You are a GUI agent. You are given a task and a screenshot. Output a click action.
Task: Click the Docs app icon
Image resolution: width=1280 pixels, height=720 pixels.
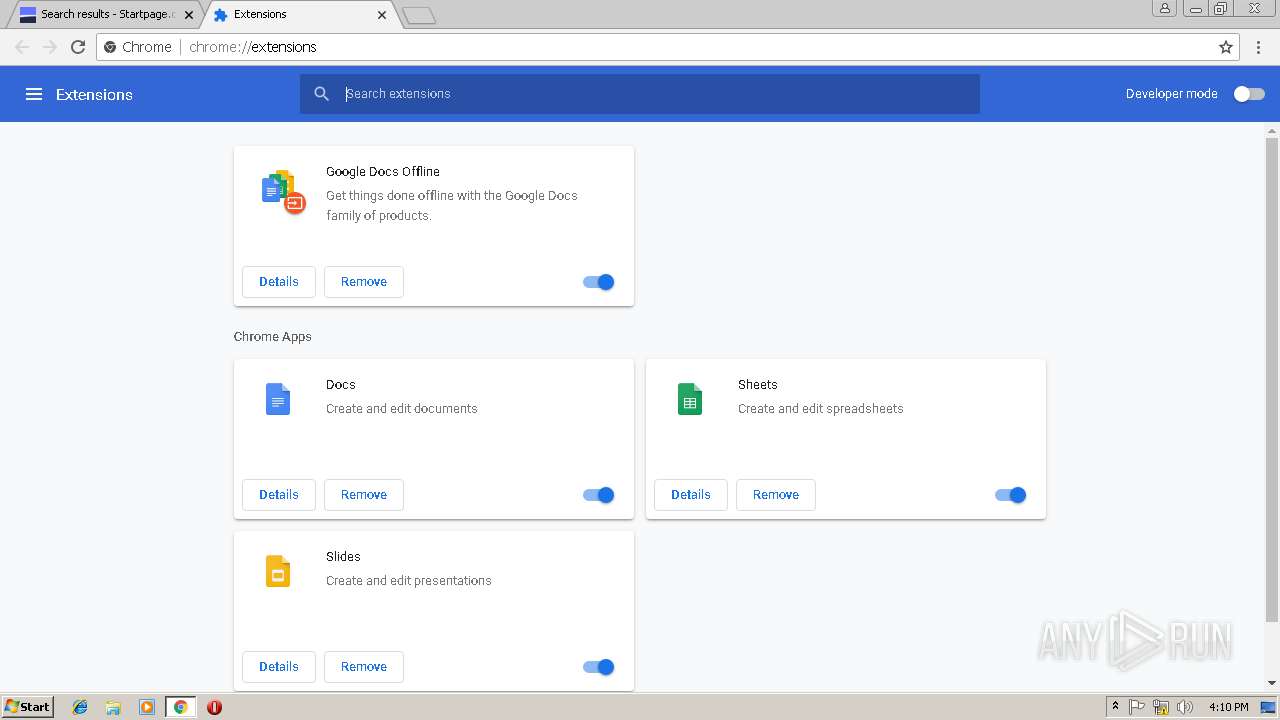(x=278, y=399)
